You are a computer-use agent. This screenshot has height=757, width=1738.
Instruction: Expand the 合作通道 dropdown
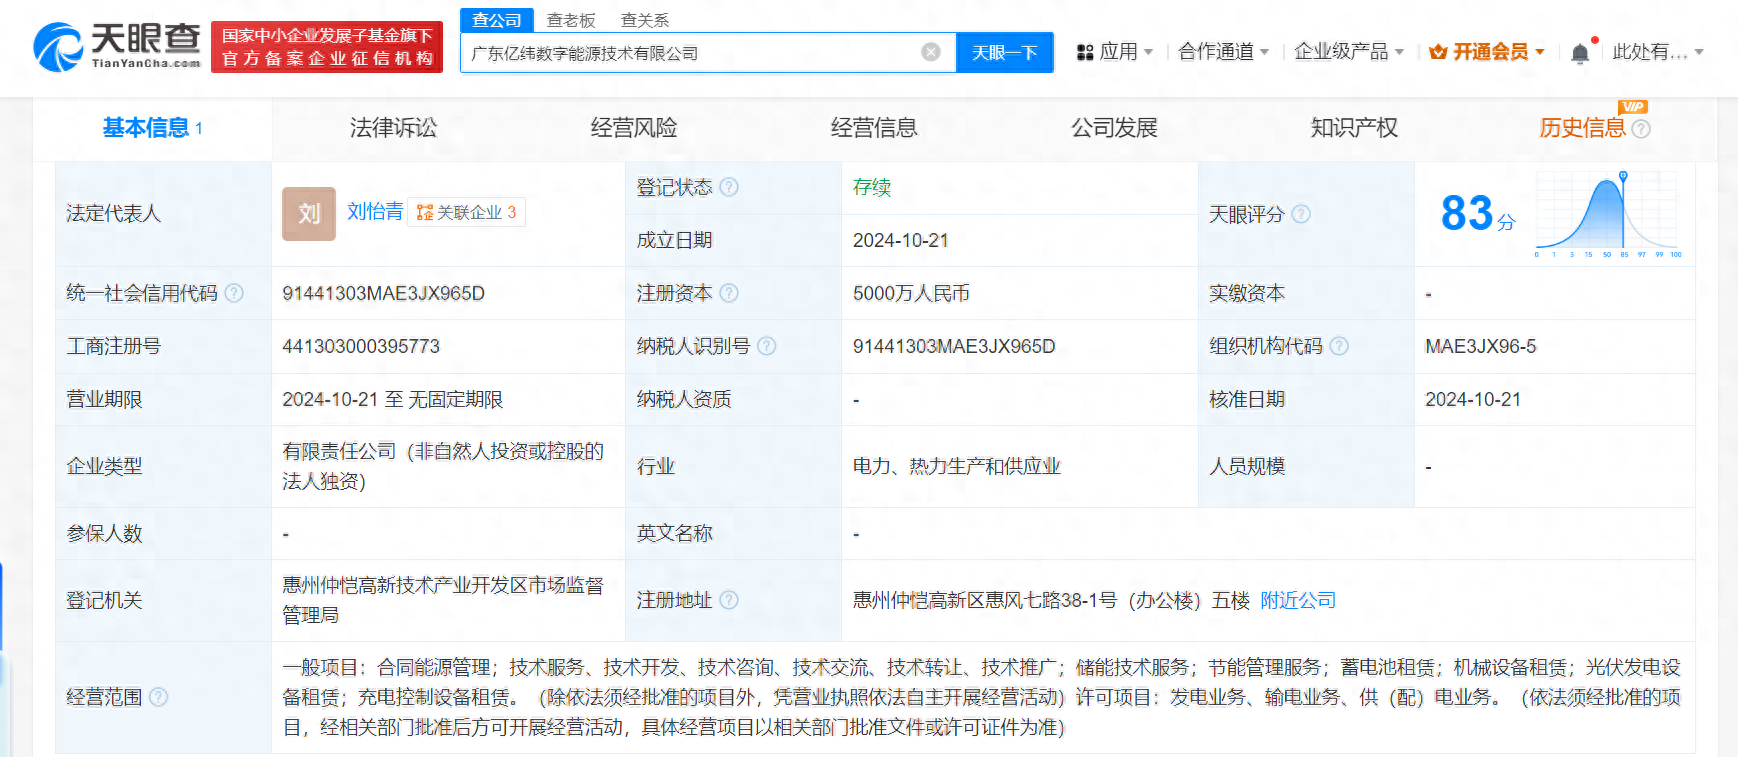point(1264,52)
